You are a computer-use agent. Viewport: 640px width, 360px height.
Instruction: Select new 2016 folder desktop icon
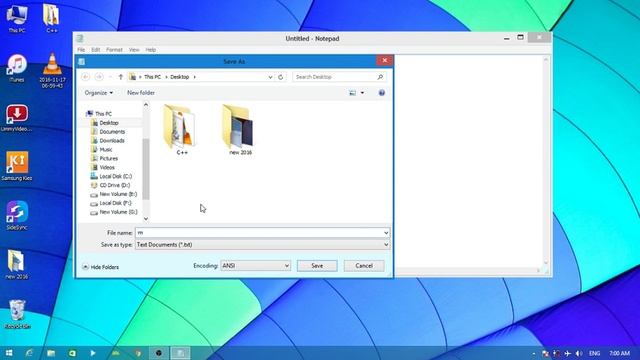(x=17, y=264)
